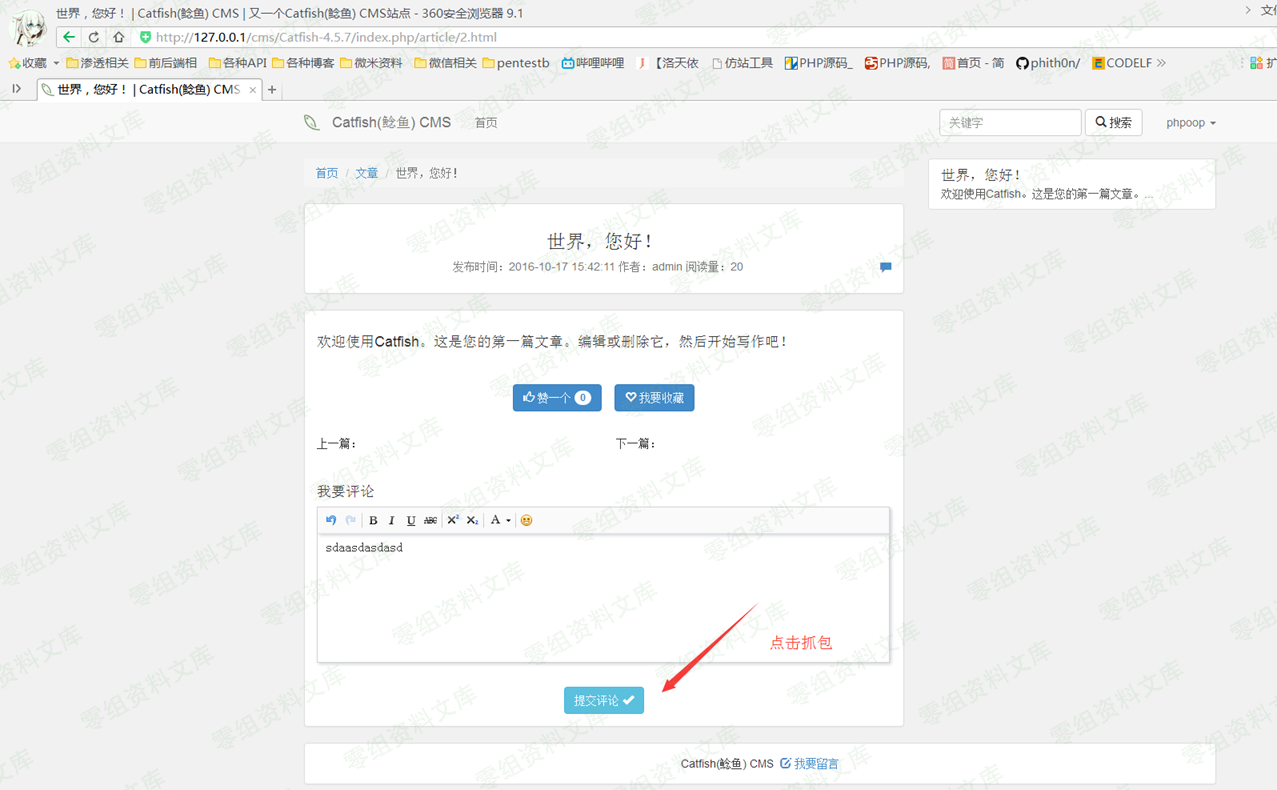The image size is (1277, 790).
Task: Apply underline in the comment editor
Action: [410, 520]
